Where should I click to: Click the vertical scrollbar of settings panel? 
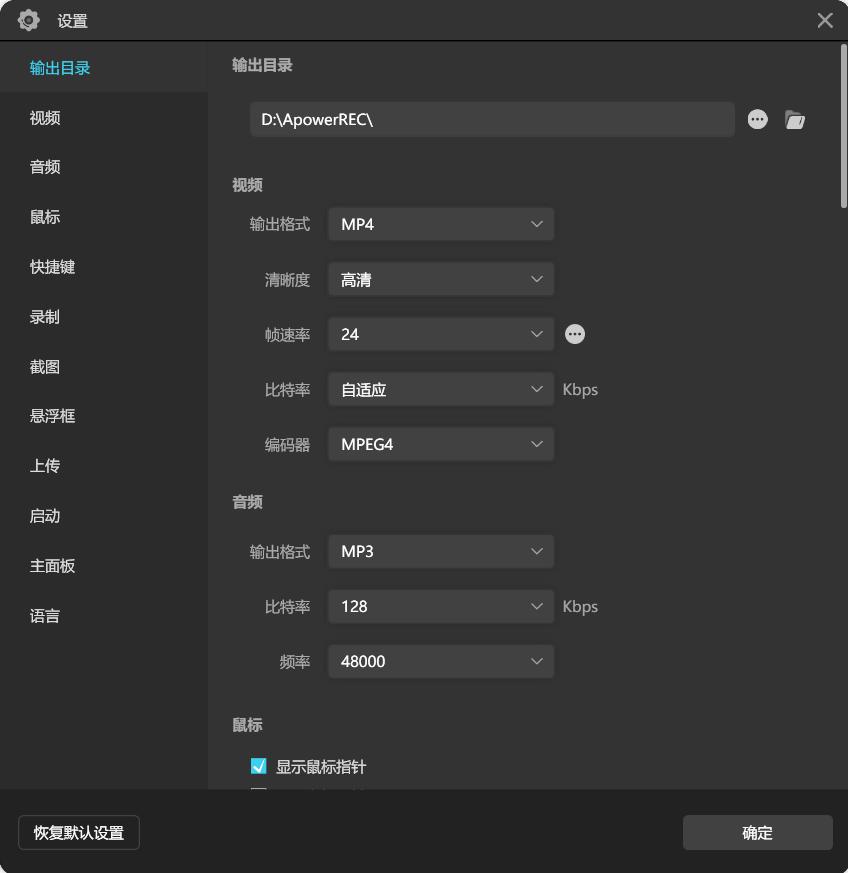pyautogui.click(x=844, y=126)
